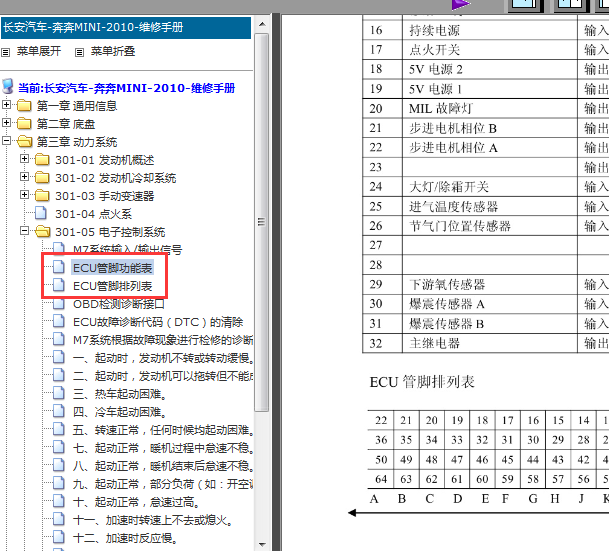Click the folder icon of 301-01 发动机概述
609x551 pixels.
point(42,159)
